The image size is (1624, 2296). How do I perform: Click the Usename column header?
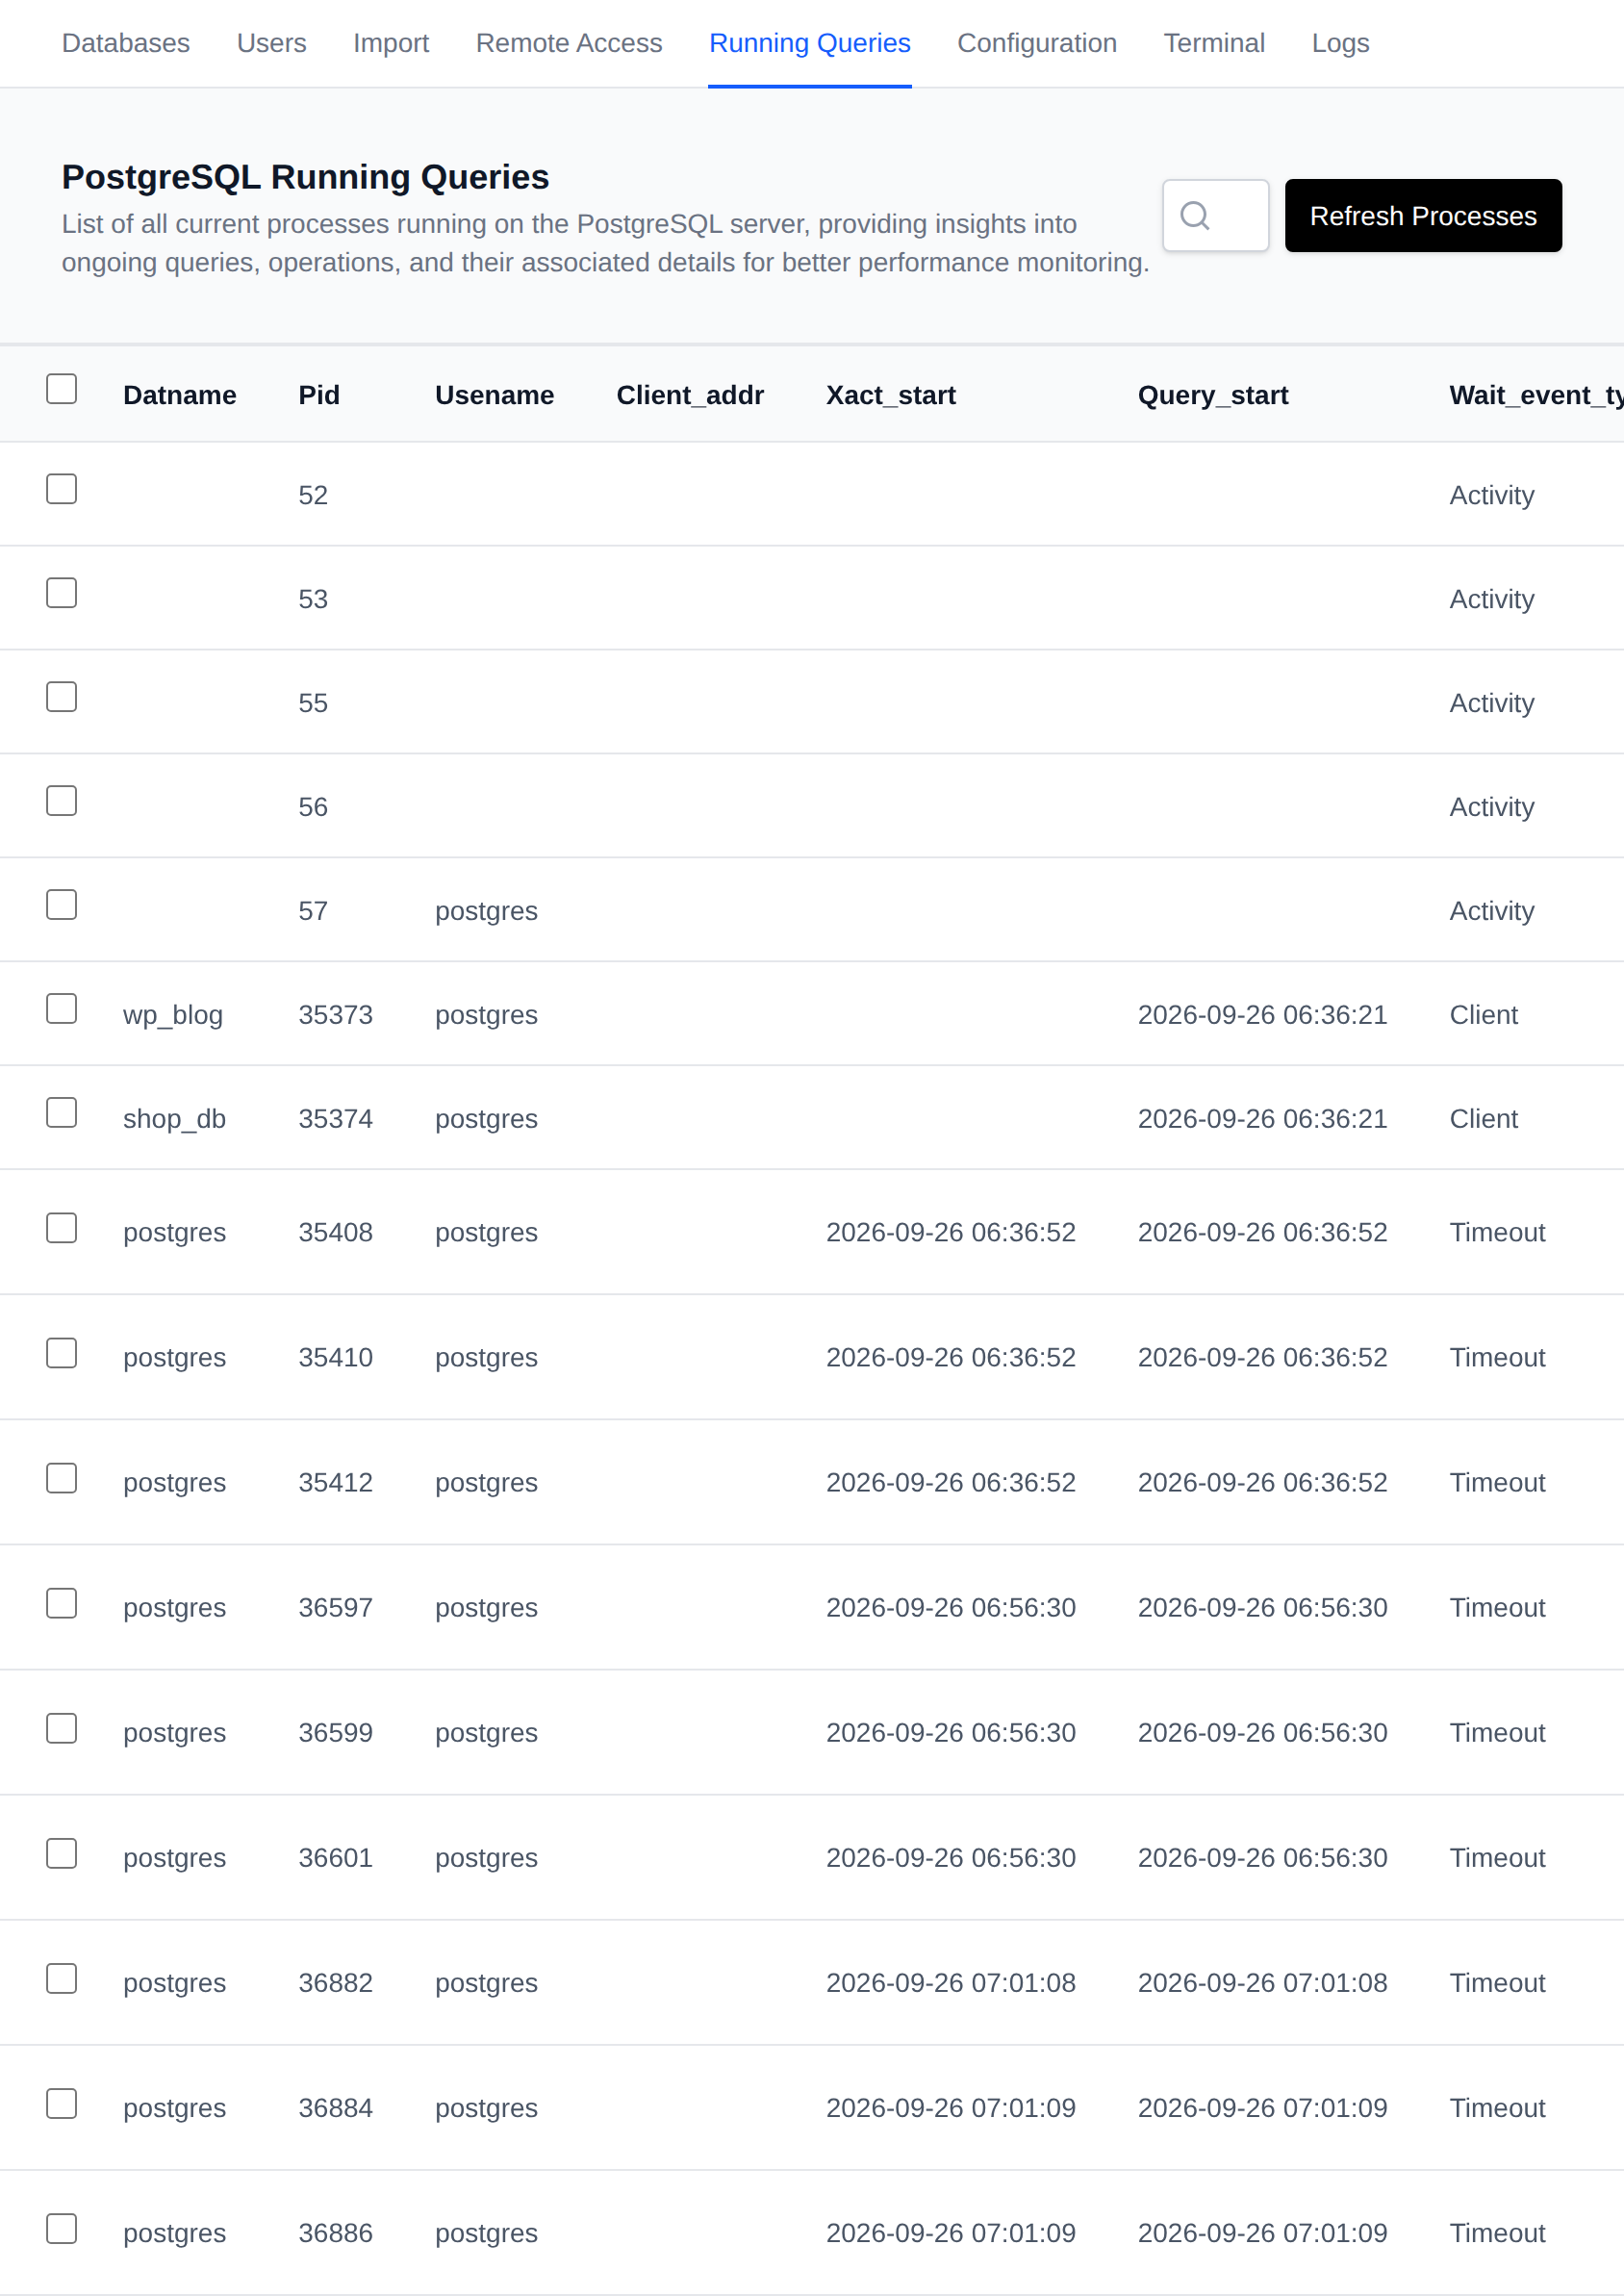coord(494,395)
